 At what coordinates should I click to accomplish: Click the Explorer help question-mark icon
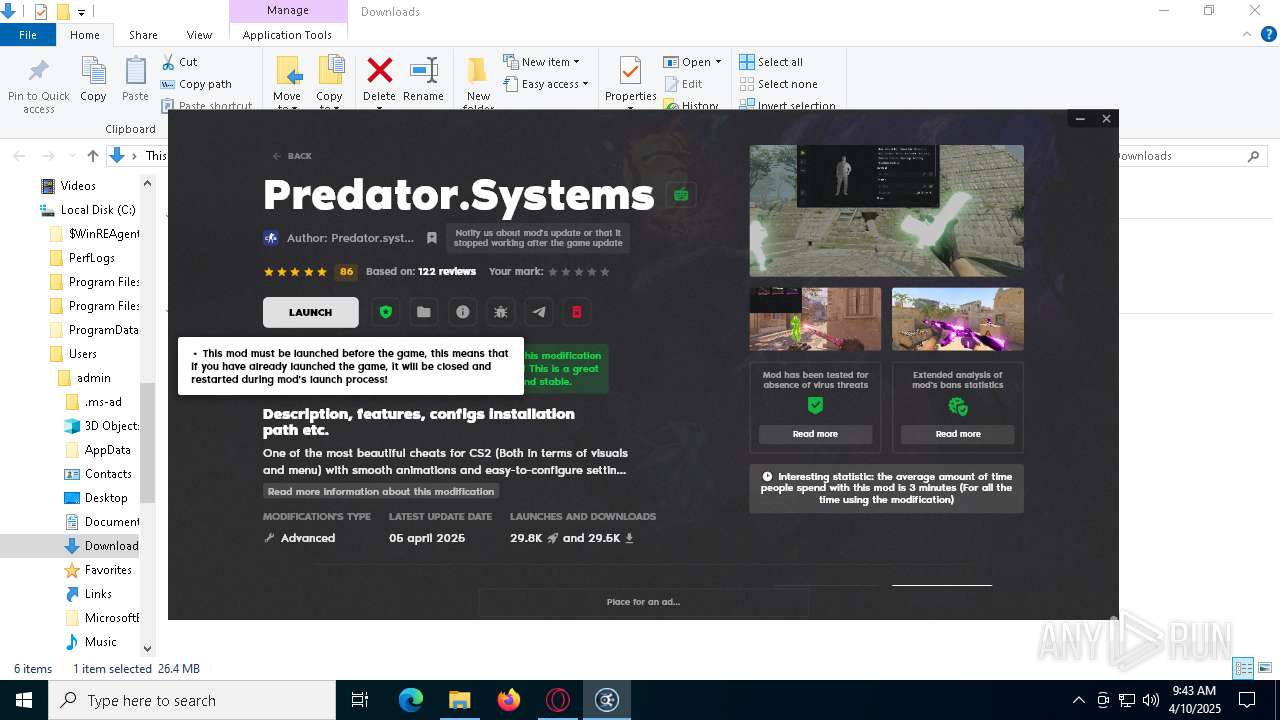1268,34
